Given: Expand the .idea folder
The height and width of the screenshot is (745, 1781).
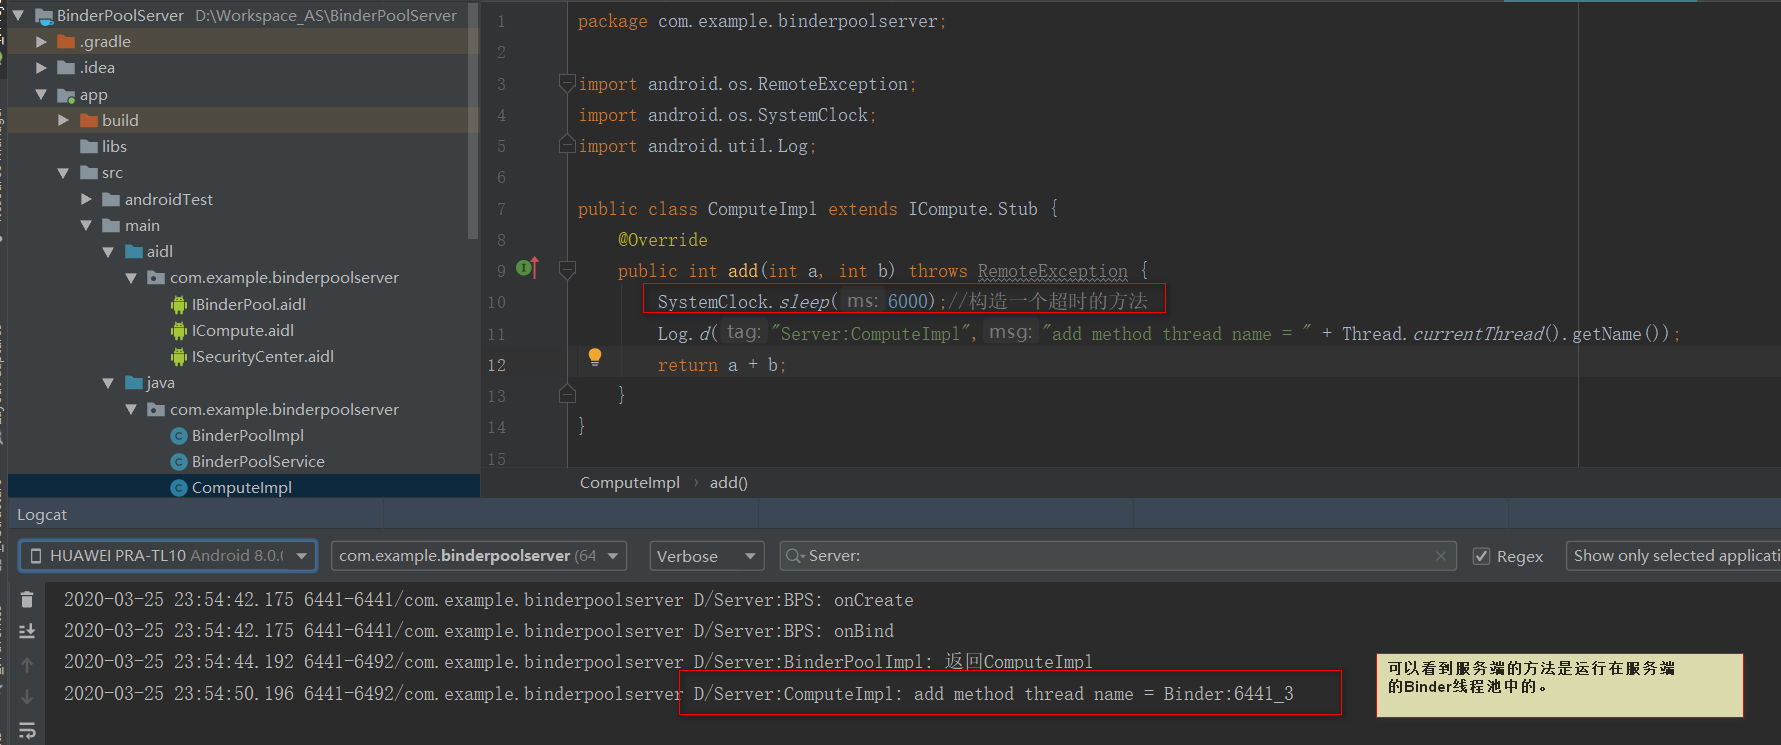Looking at the screenshot, I should click(x=41, y=67).
